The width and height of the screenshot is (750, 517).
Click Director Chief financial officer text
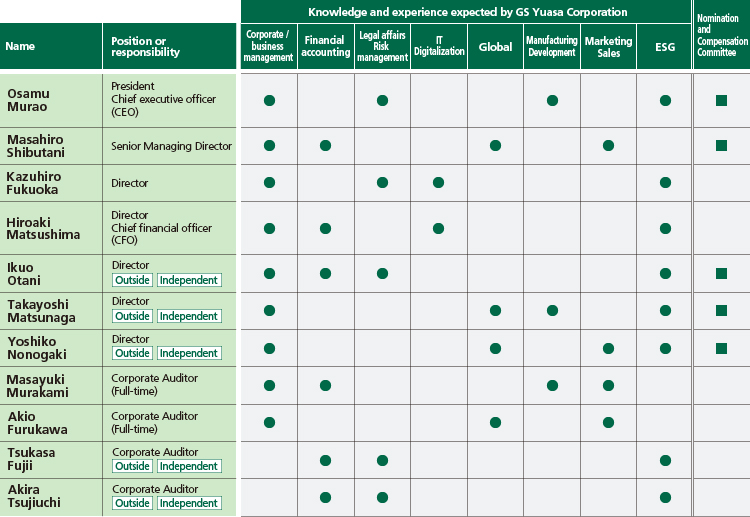161,228
